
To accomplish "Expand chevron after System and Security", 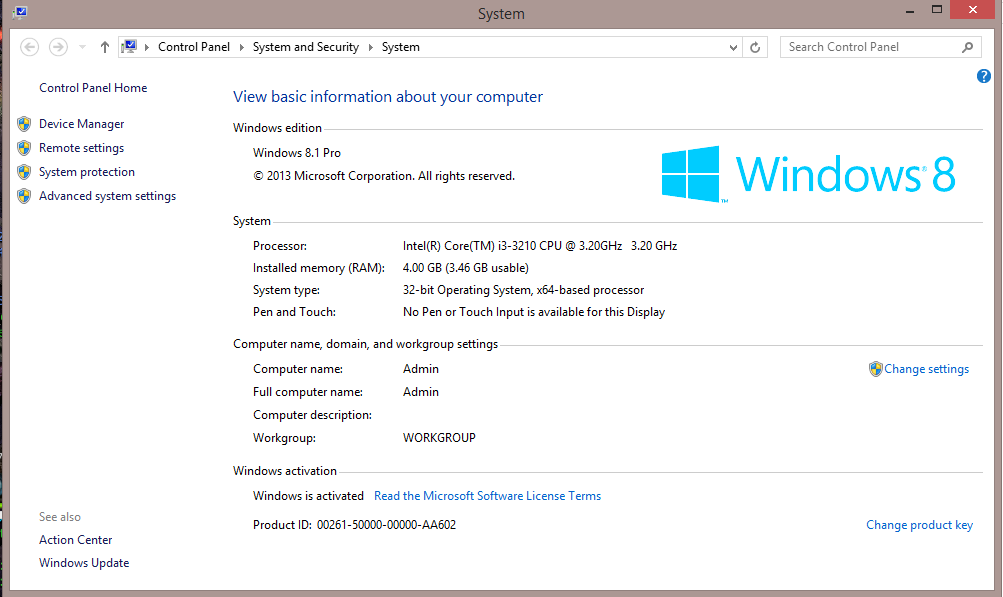I will coord(370,47).
